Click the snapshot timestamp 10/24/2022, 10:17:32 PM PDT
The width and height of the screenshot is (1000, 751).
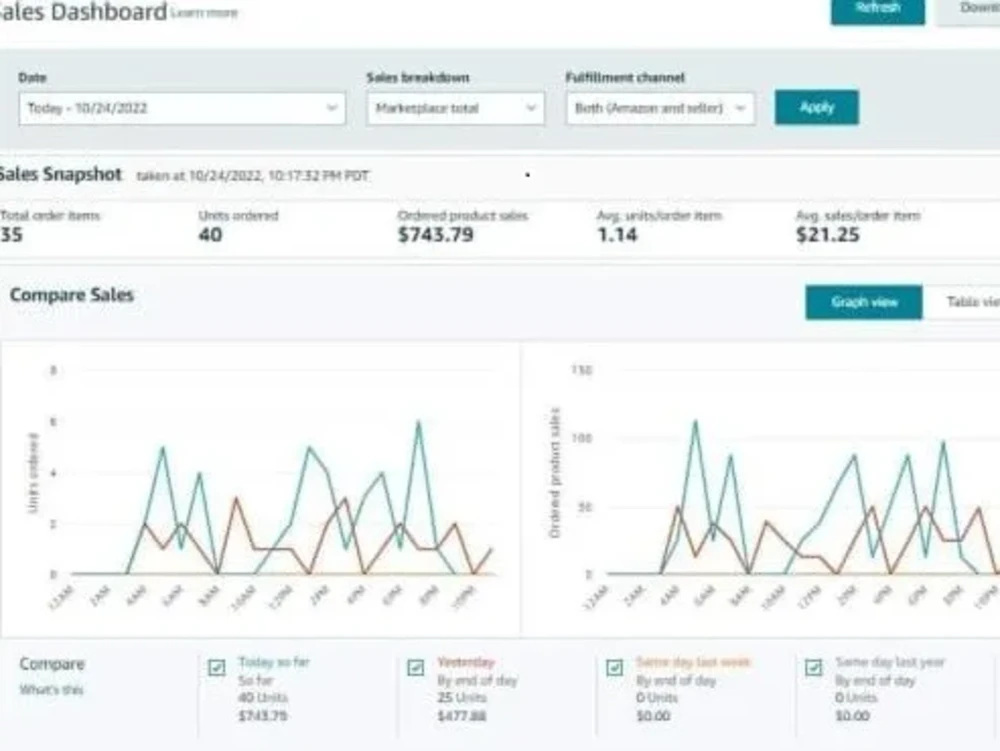coord(279,176)
